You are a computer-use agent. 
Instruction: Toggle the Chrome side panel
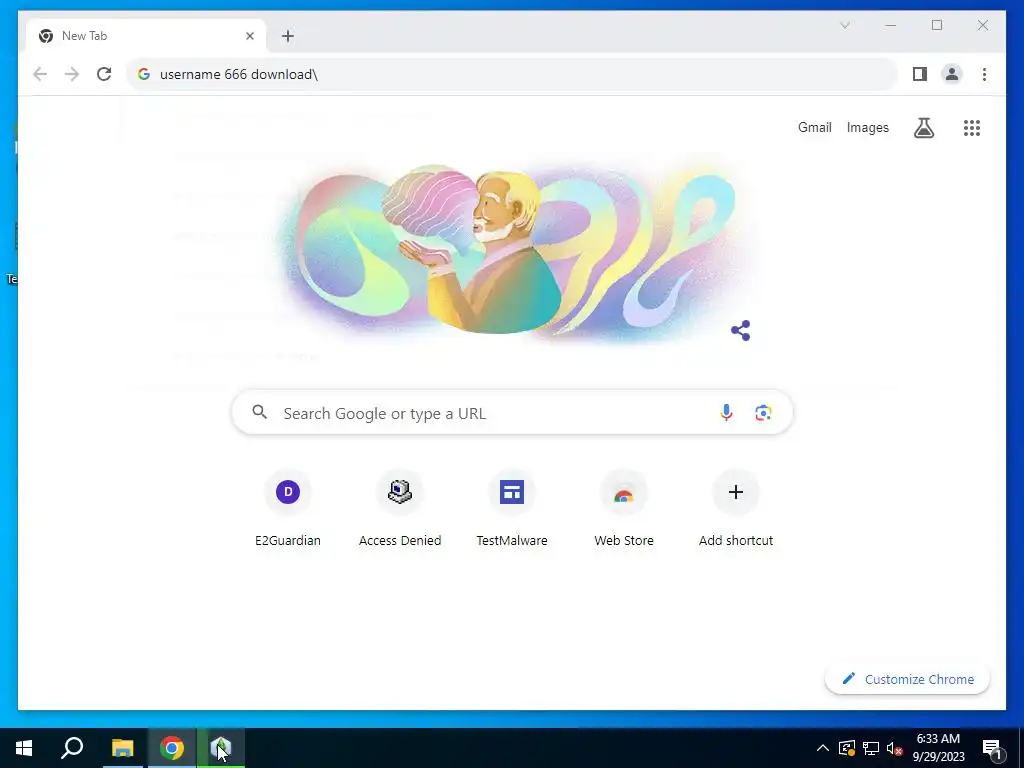(920, 74)
